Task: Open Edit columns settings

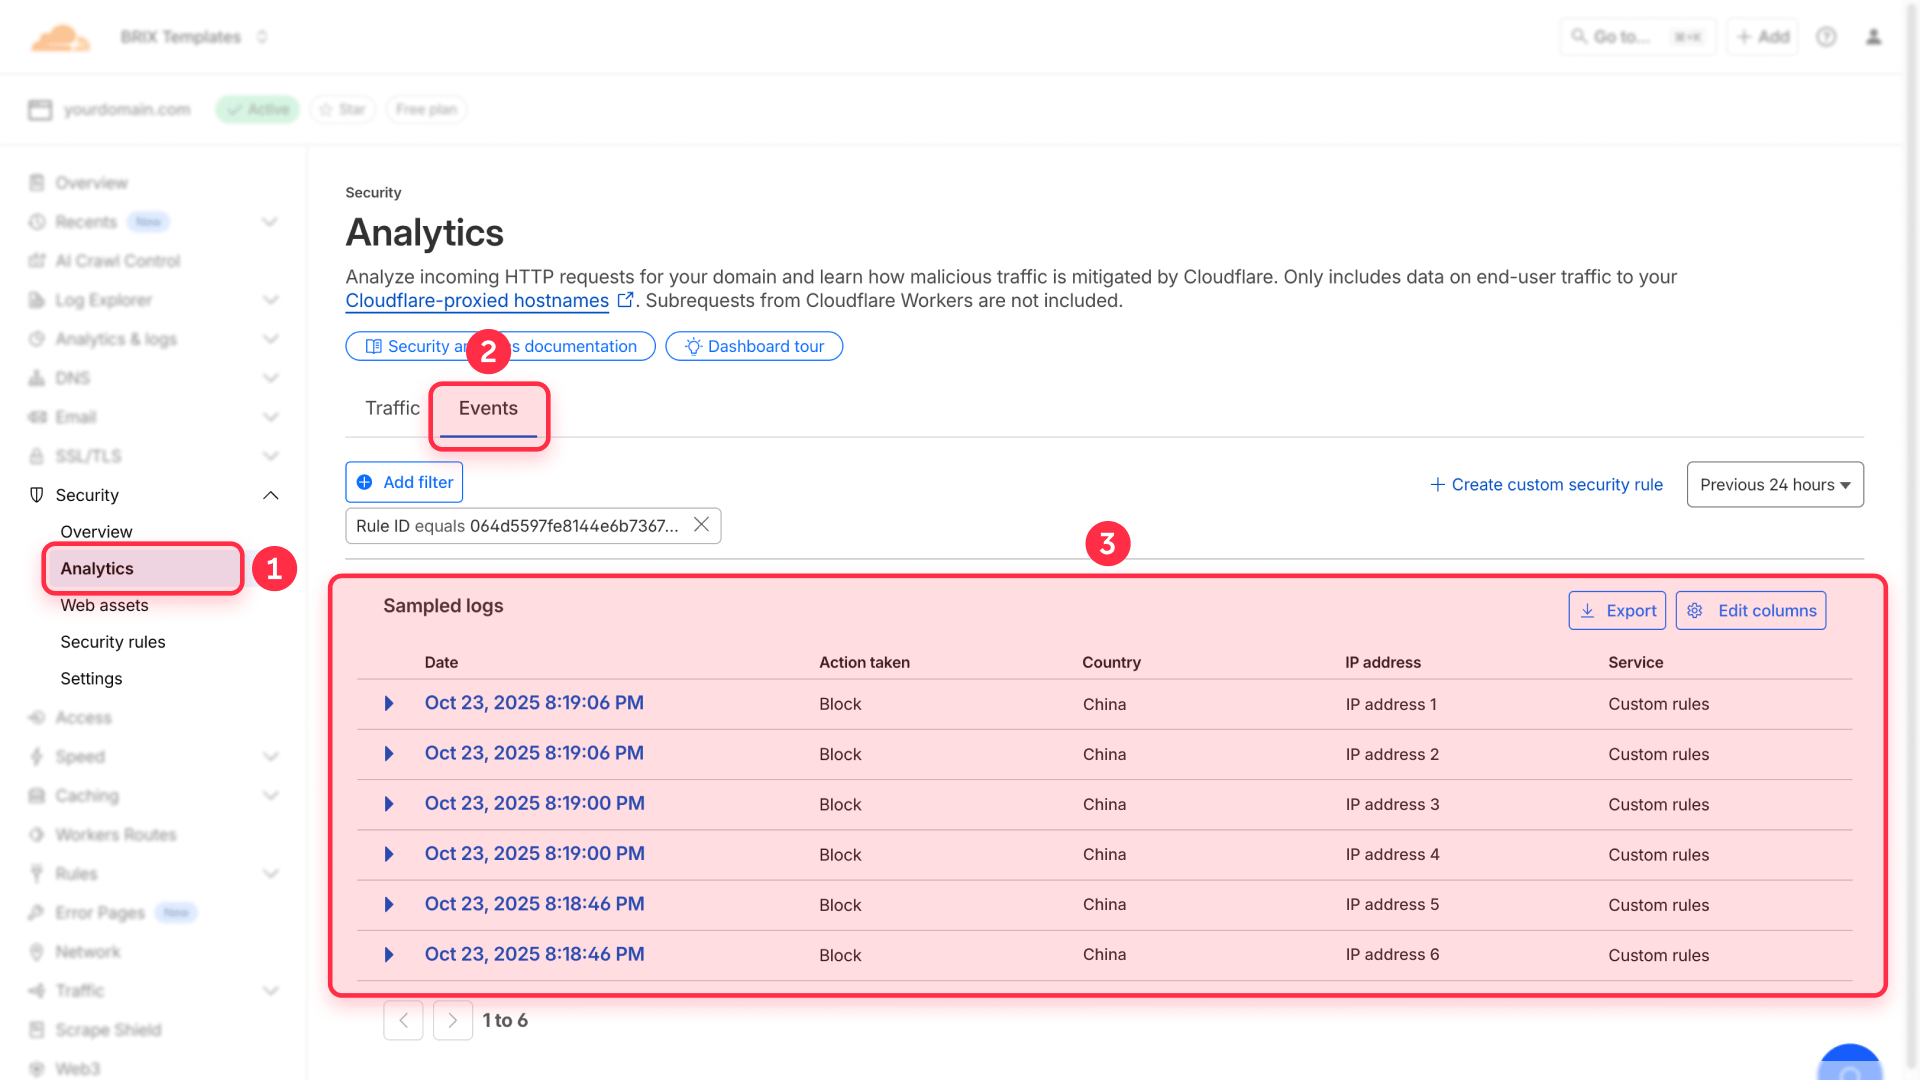Action: point(1750,610)
